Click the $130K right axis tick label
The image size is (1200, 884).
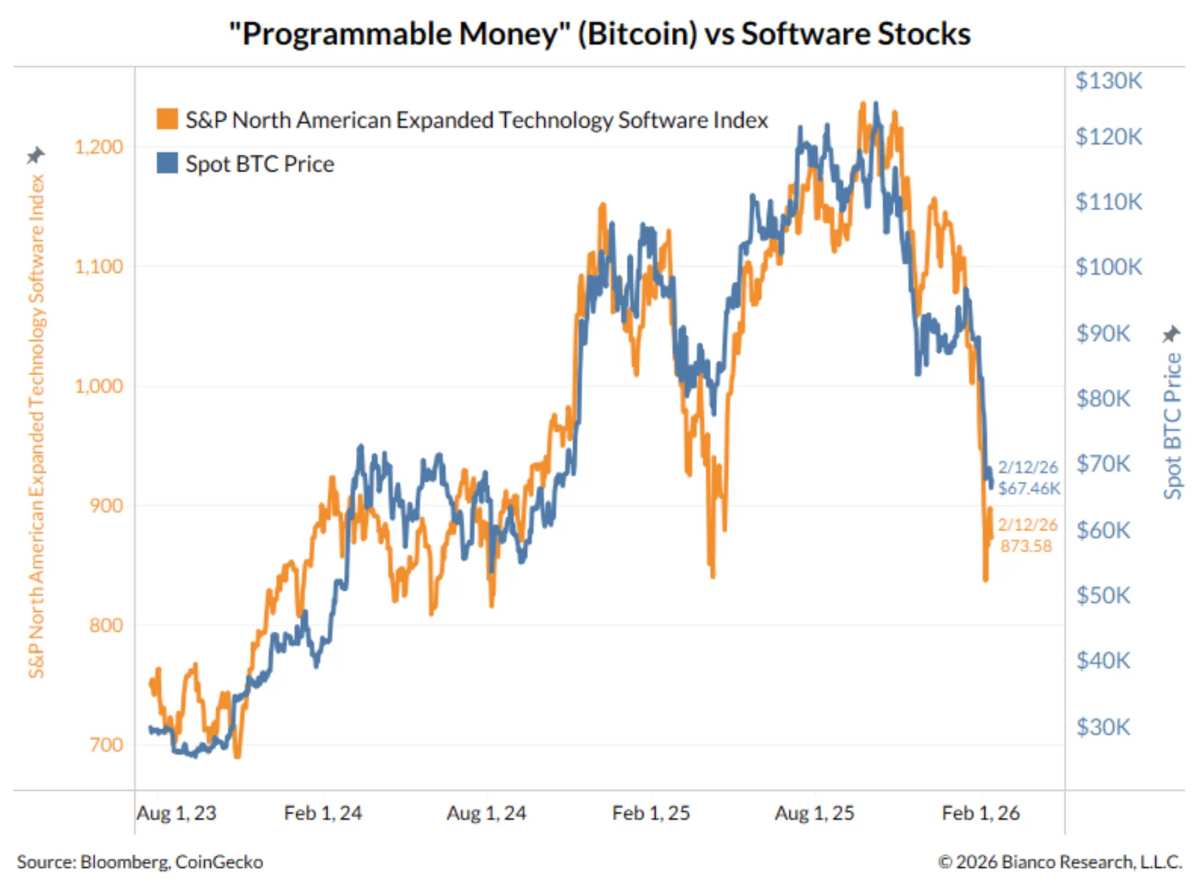point(1108,81)
